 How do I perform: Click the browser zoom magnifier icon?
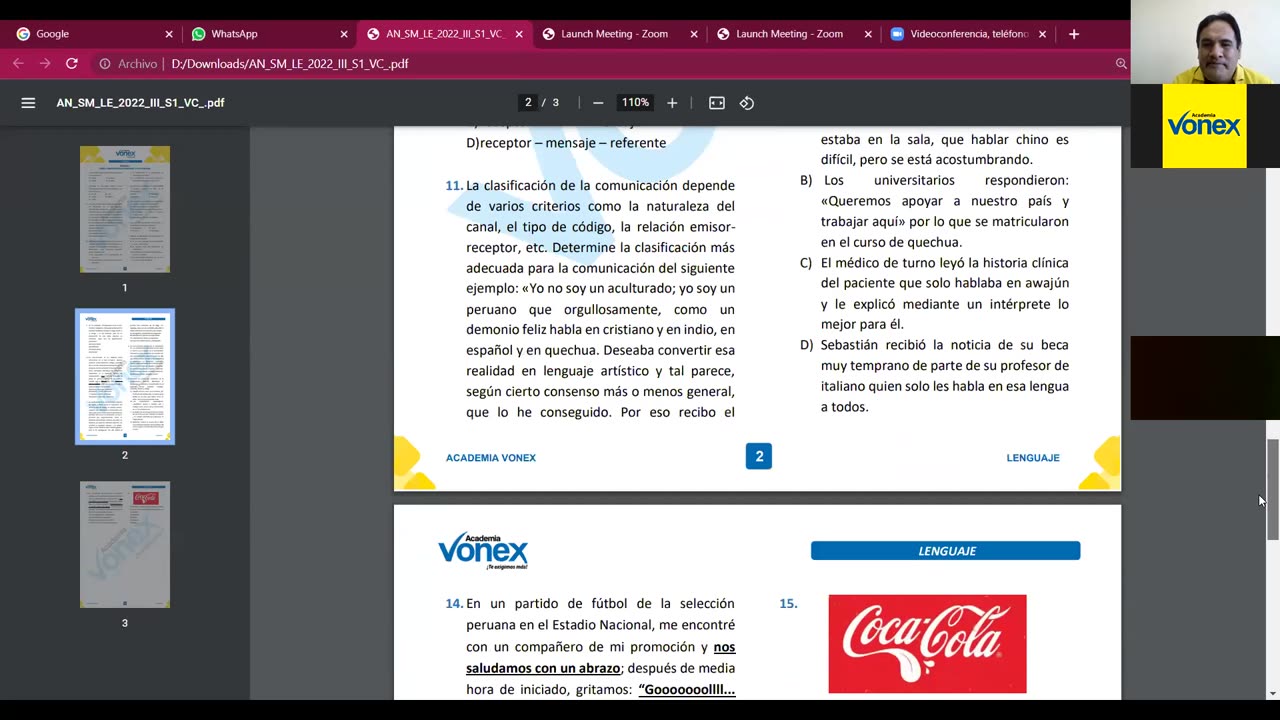coord(1121,63)
